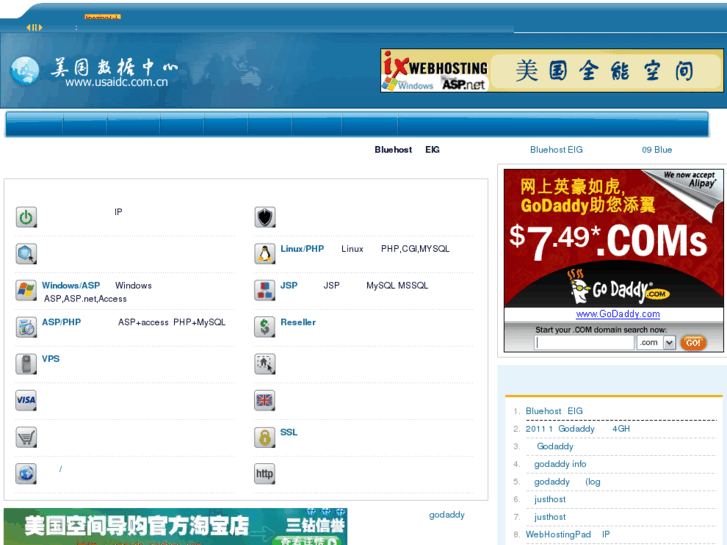Viewport: 727px width, 545px height.
Task: Open the Windows/ASP hosting link
Action: (70, 285)
